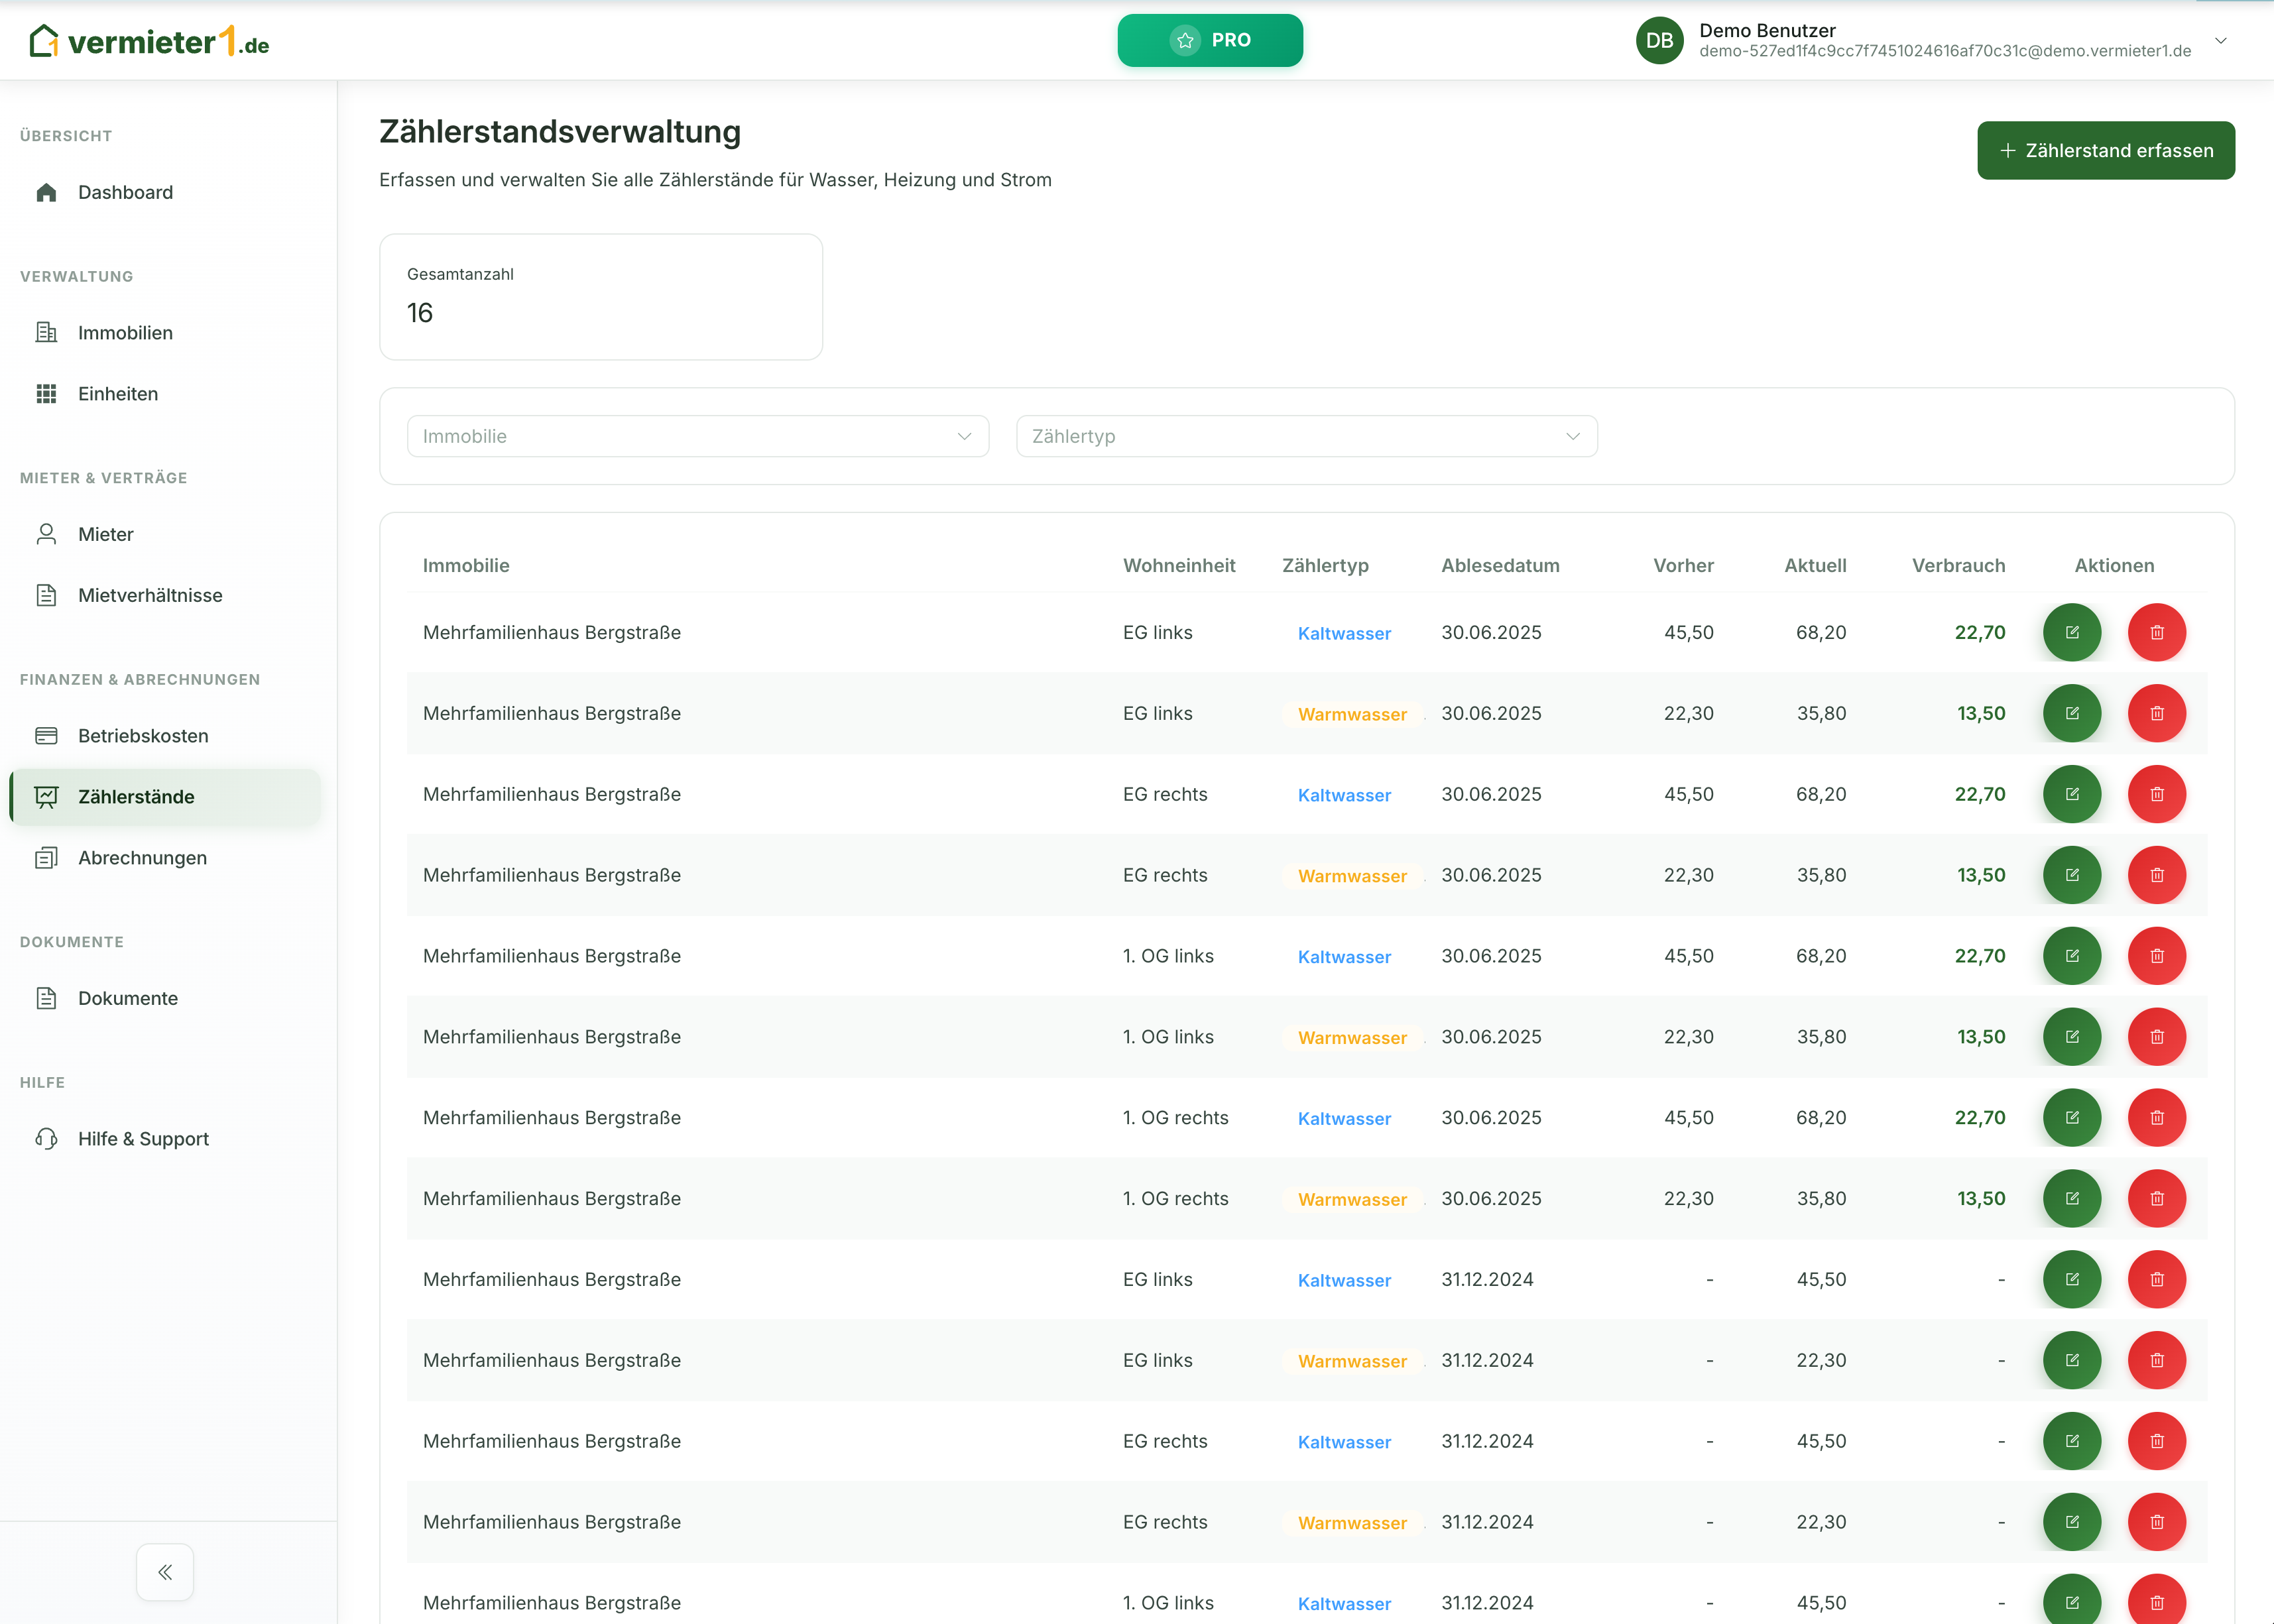Collapse the sidebar with double-chevron icon

tap(165, 1572)
